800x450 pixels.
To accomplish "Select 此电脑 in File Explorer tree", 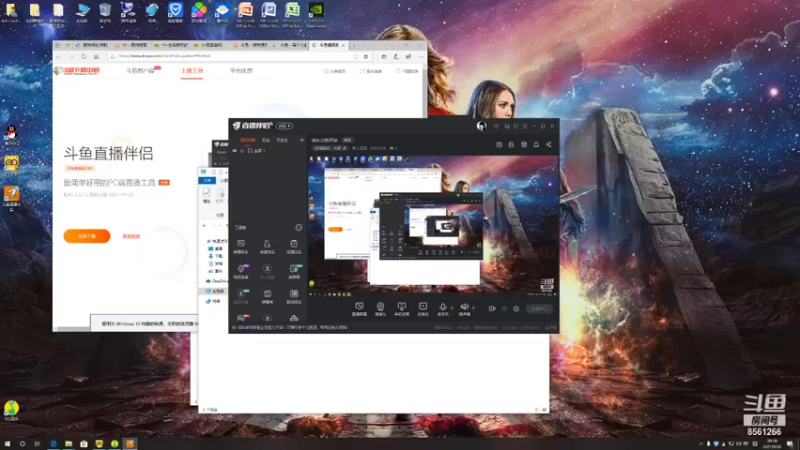I will pyautogui.click(x=215, y=291).
